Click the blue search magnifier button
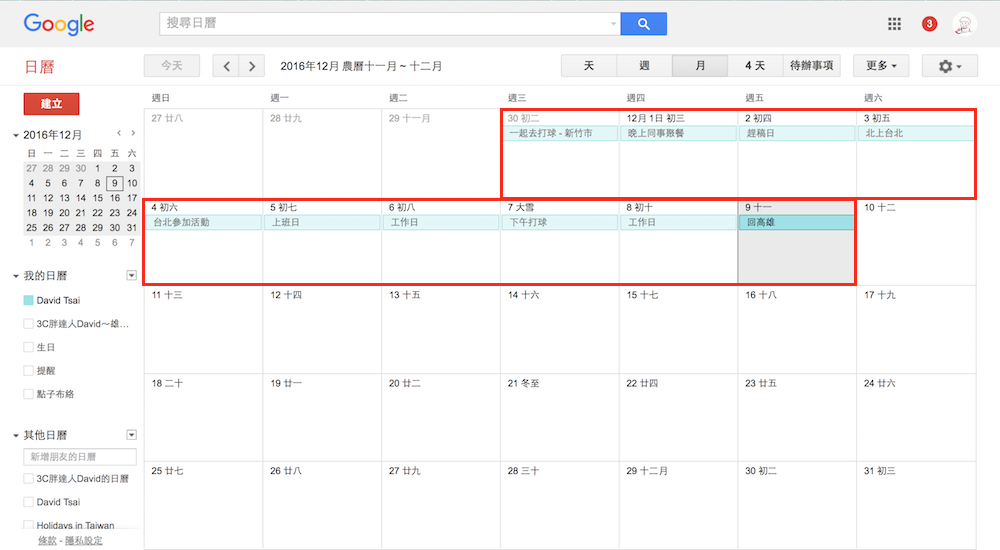The image size is (1000, 550). (x=643, y=24)
